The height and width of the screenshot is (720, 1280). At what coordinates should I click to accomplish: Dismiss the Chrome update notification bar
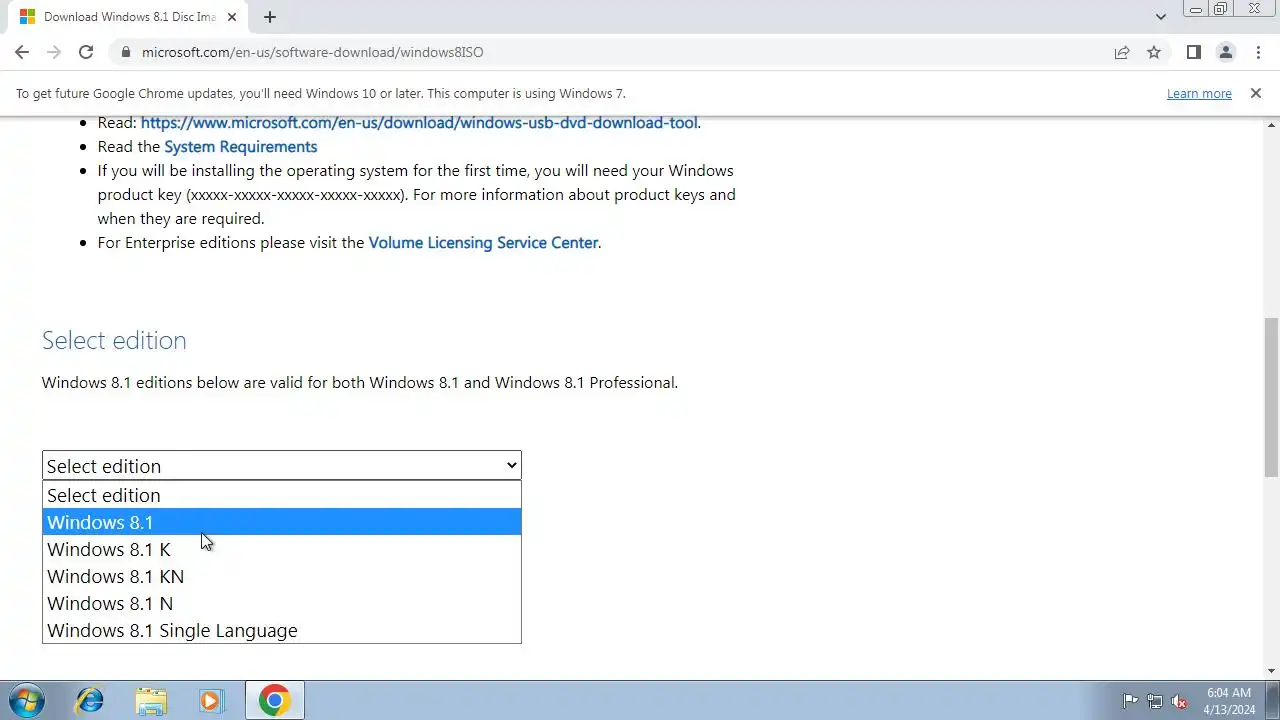[x=1256, y=93]
